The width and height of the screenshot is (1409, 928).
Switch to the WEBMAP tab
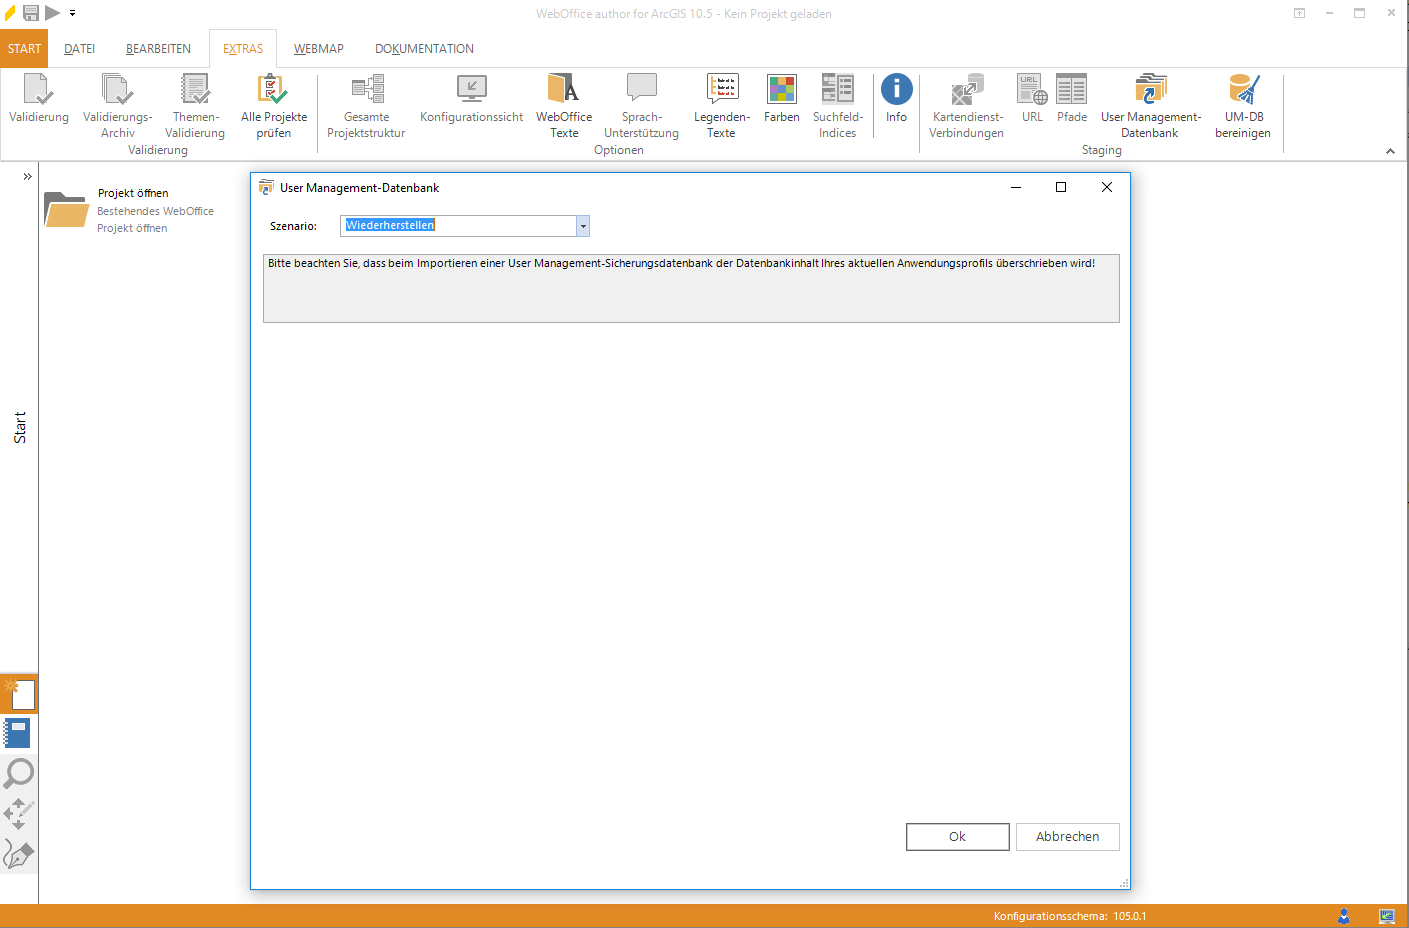tap(318, 48)
